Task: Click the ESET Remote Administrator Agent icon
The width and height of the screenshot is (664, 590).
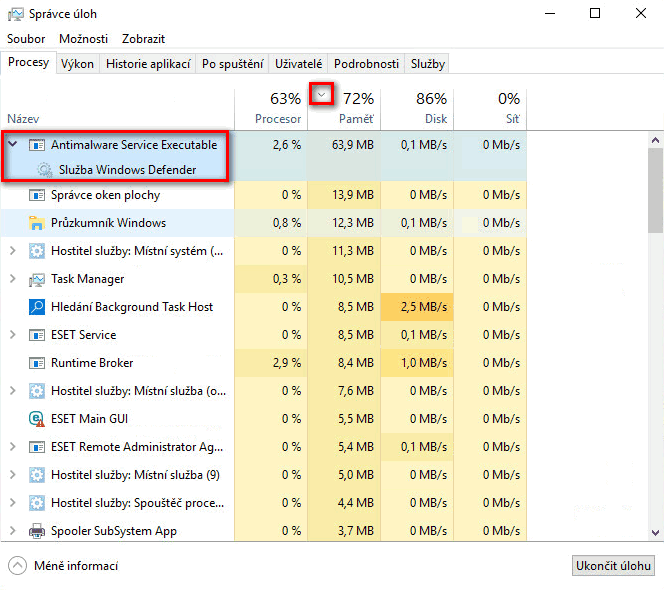Action: 37,447
